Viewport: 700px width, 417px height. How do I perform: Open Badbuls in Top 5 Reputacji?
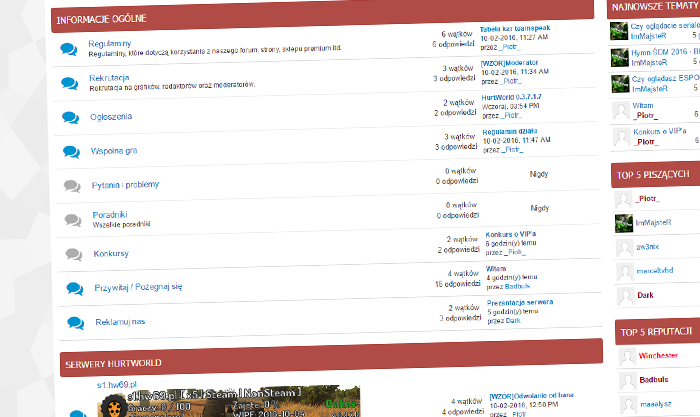654,380
